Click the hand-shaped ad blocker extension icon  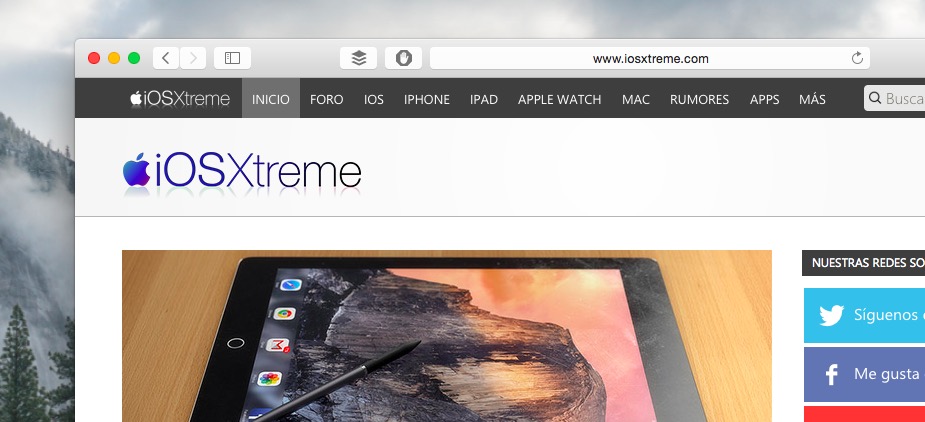[404, 58]
